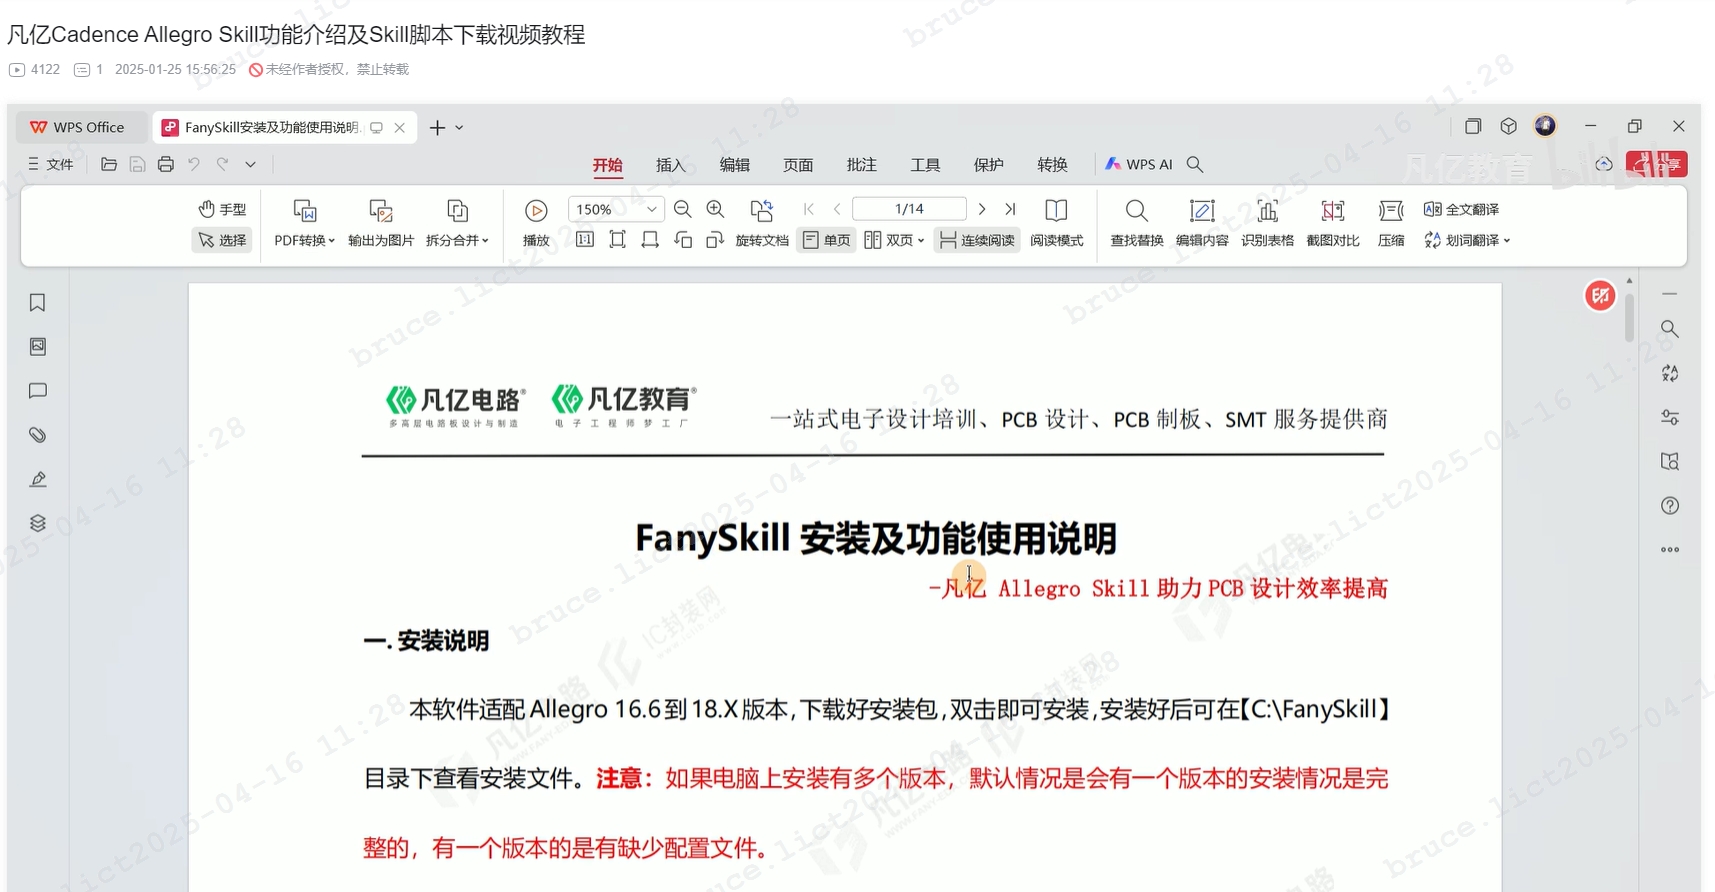Image resolution: width=1715 pixels, height=892 pixels.
Task: Open the 文件 menu
Action: pos(50,164)
